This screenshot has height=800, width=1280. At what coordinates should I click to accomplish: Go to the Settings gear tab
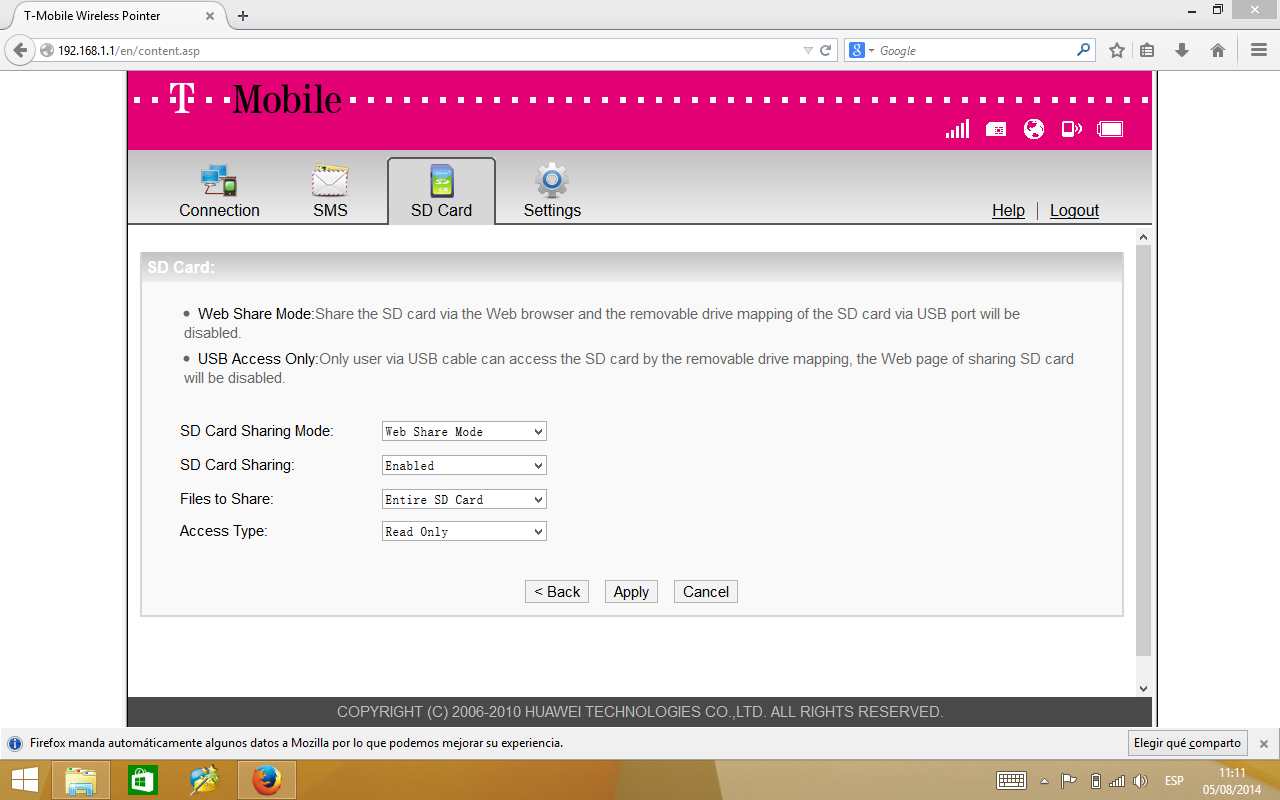tap(552, 192)
